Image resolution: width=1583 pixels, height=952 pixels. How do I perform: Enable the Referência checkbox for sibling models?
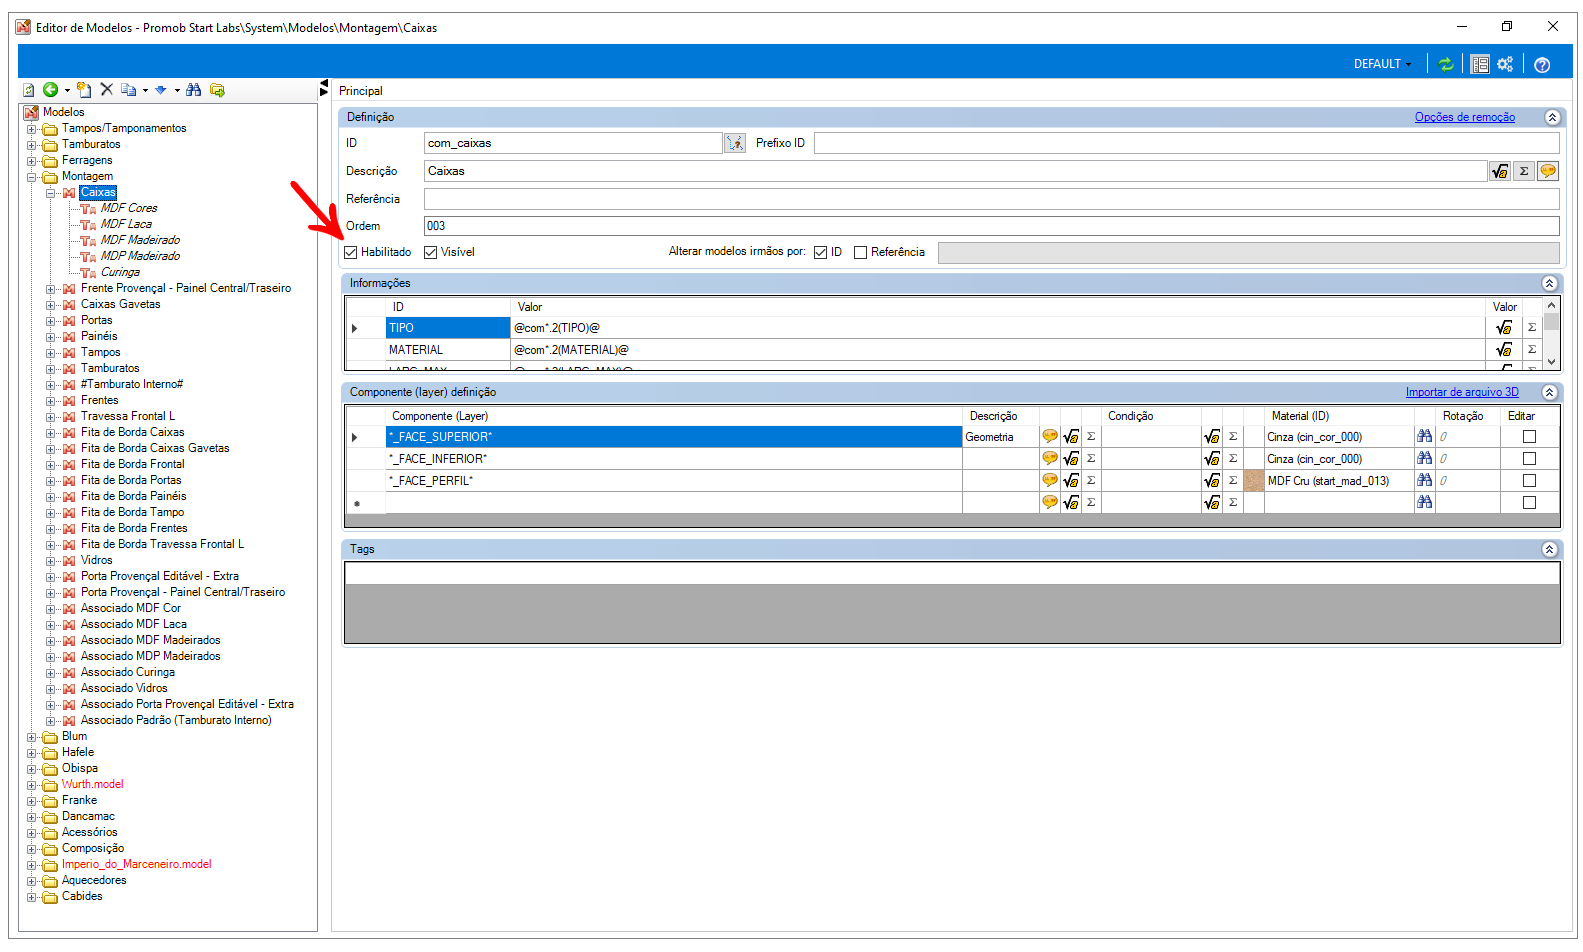pos(860,253)
